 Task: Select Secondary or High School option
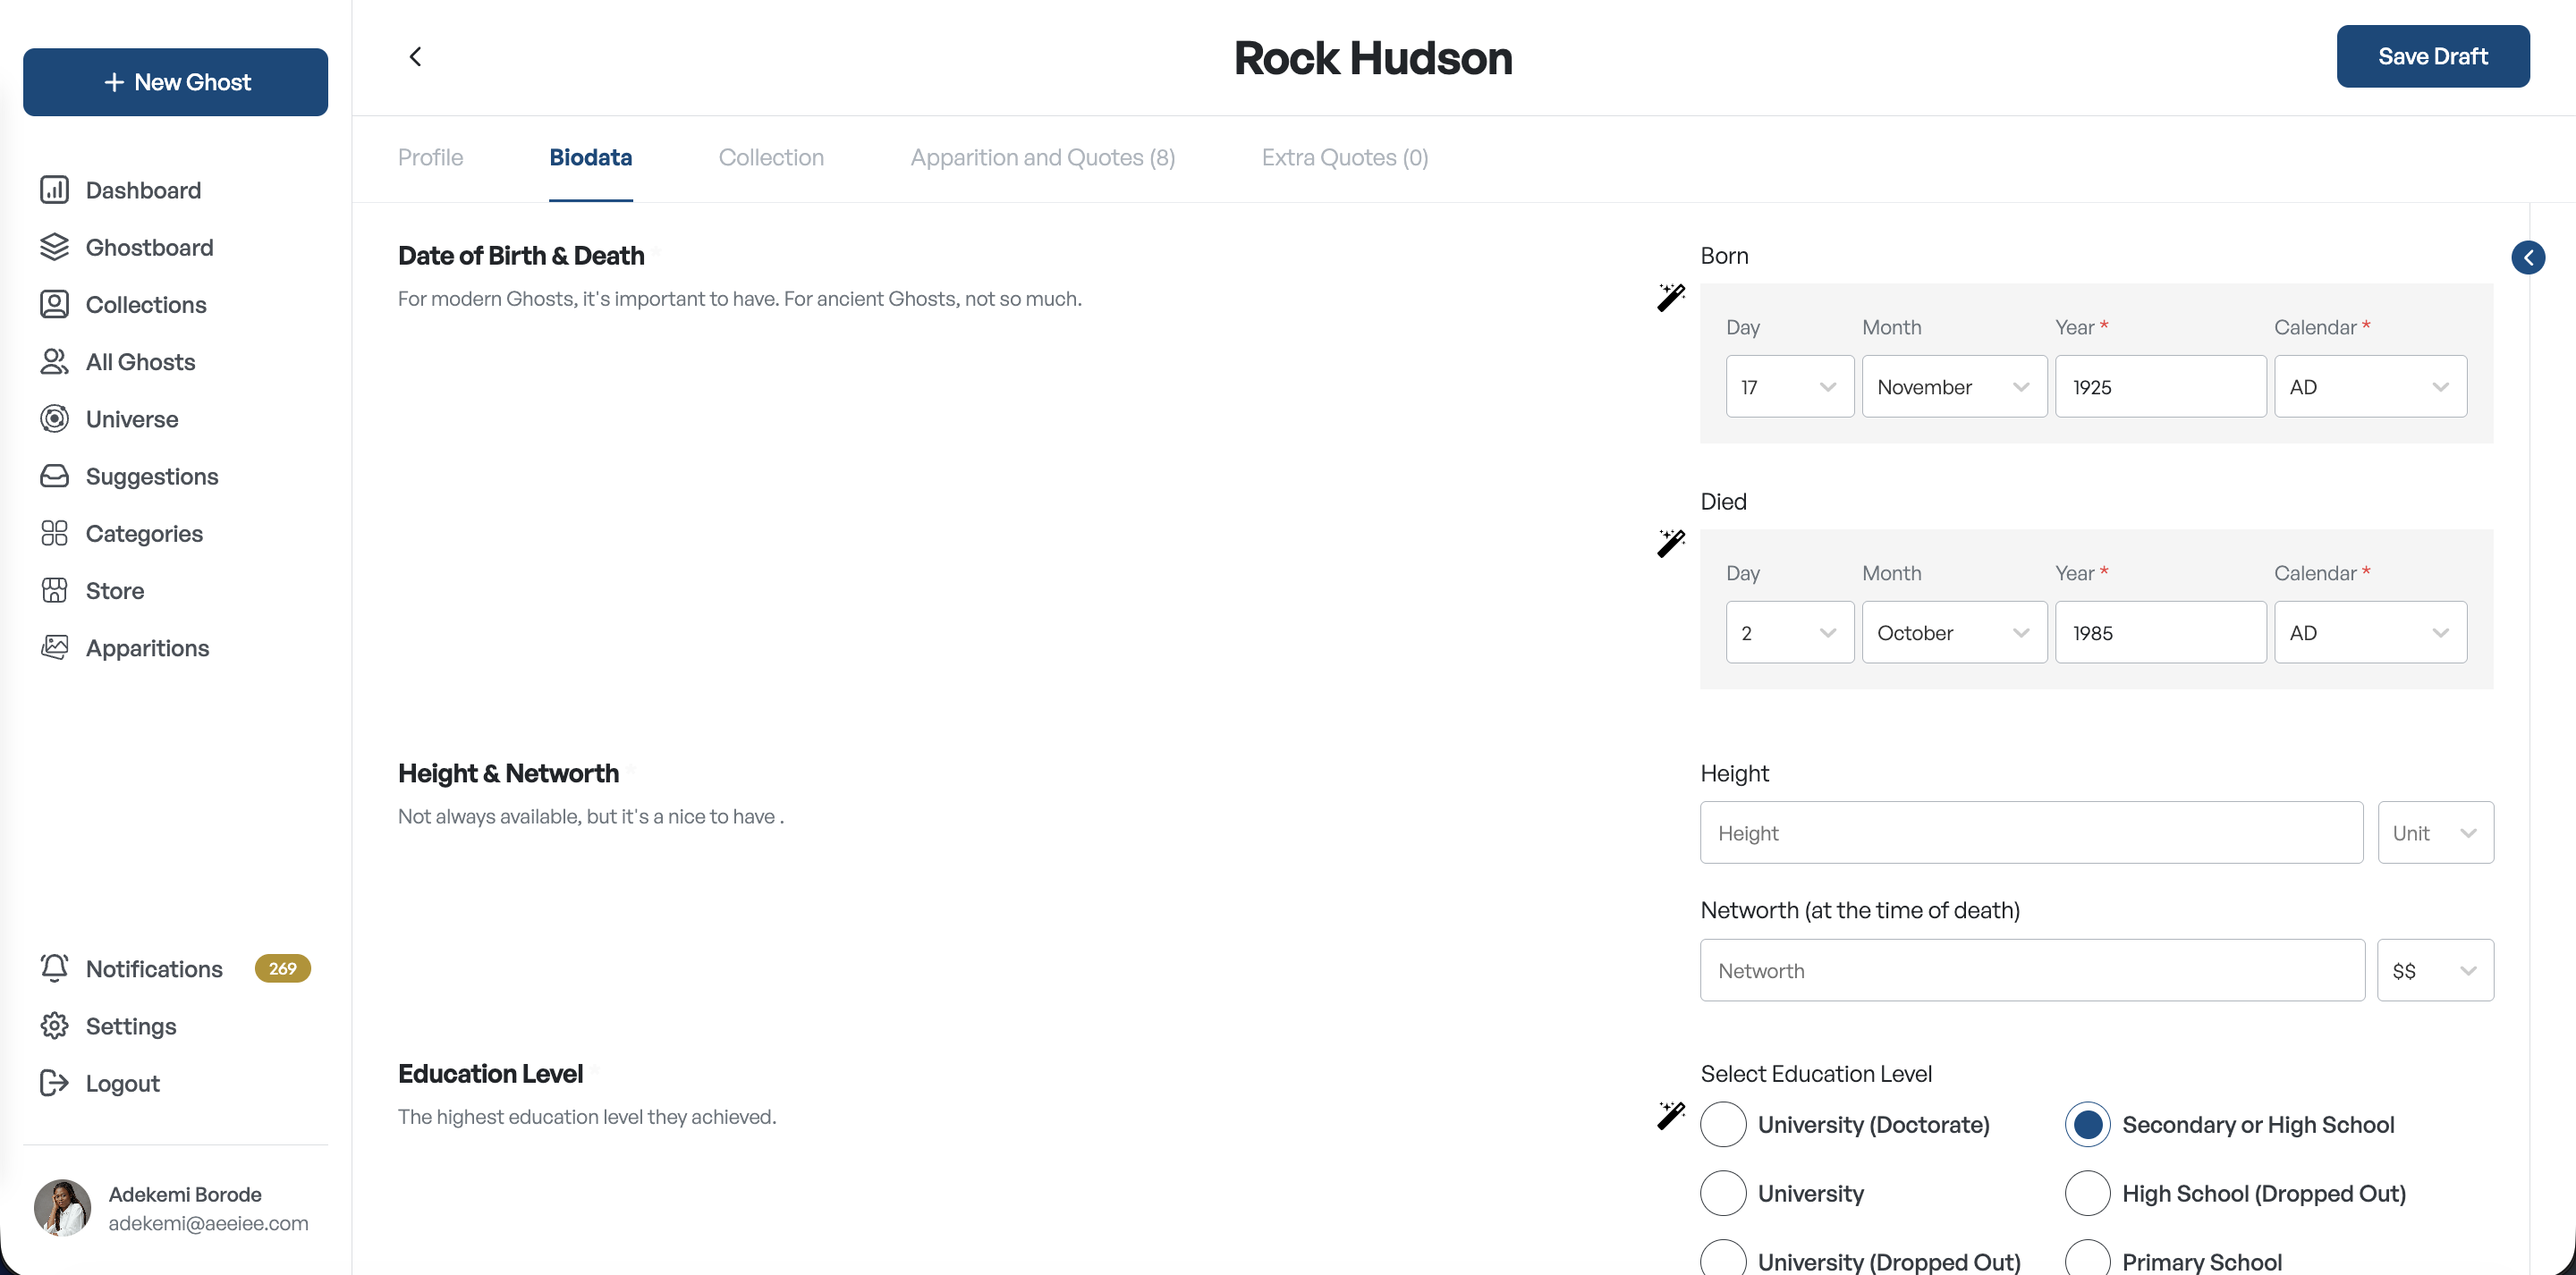pyautogui.click(x=2087, y=1125)
